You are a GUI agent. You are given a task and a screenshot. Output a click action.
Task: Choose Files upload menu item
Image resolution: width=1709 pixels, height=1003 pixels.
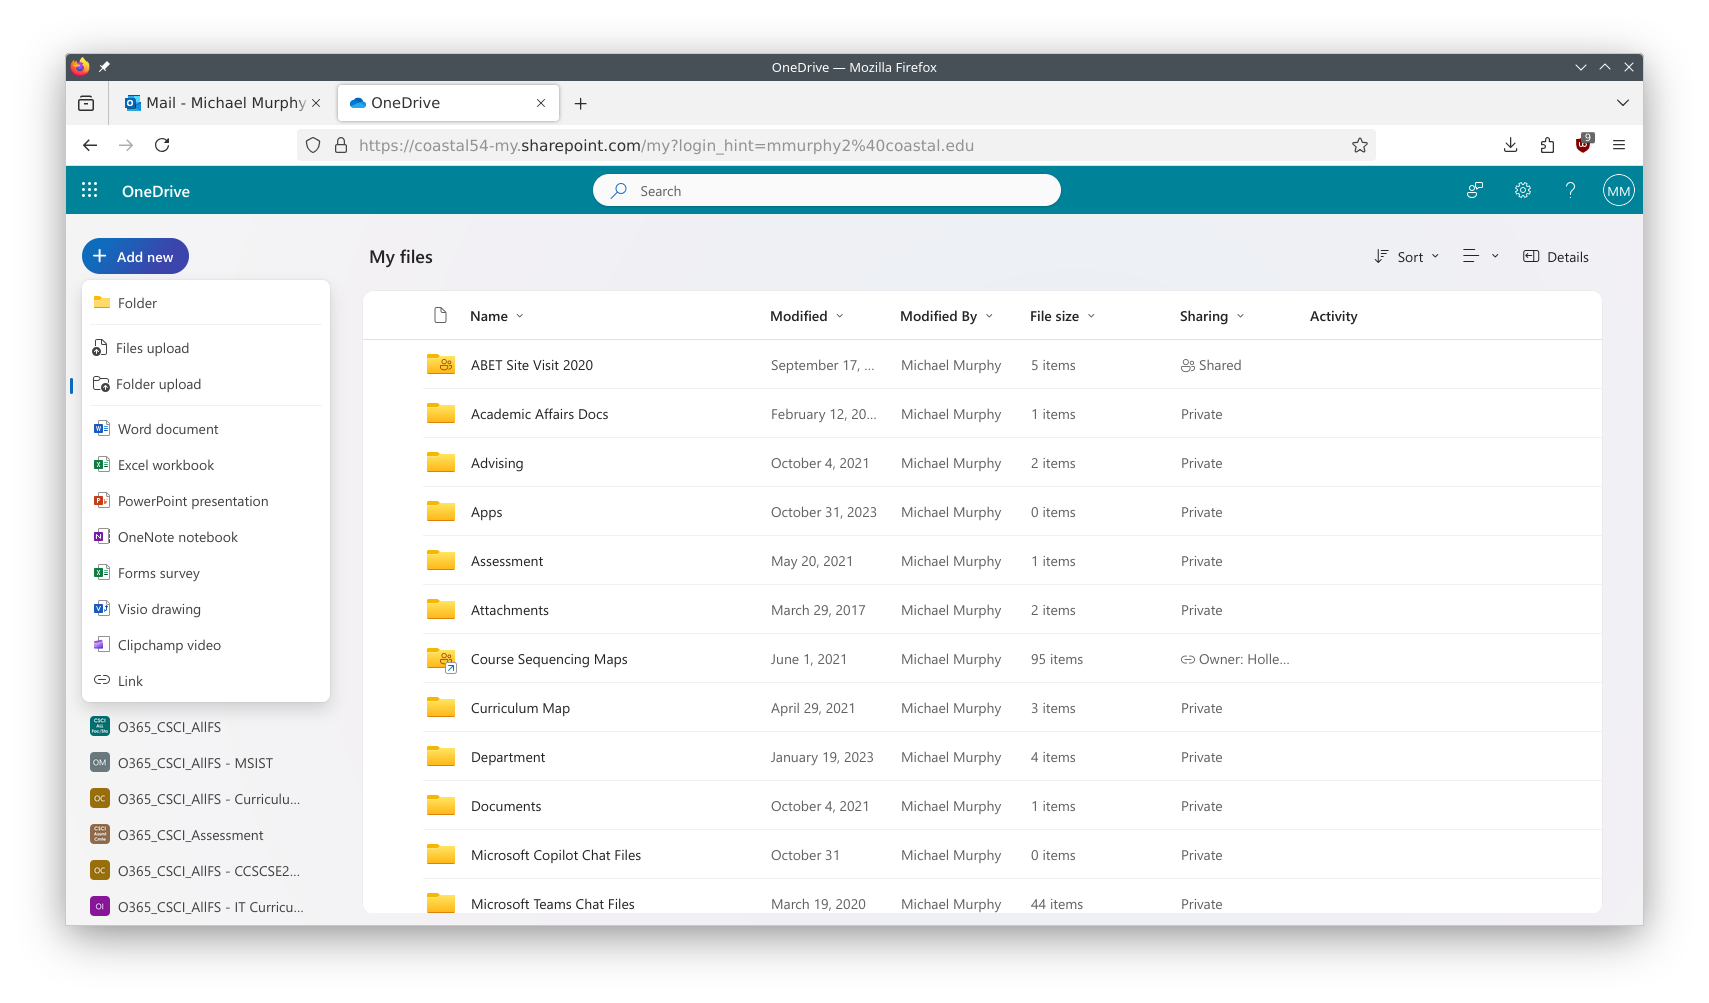[x=206, y=347]
